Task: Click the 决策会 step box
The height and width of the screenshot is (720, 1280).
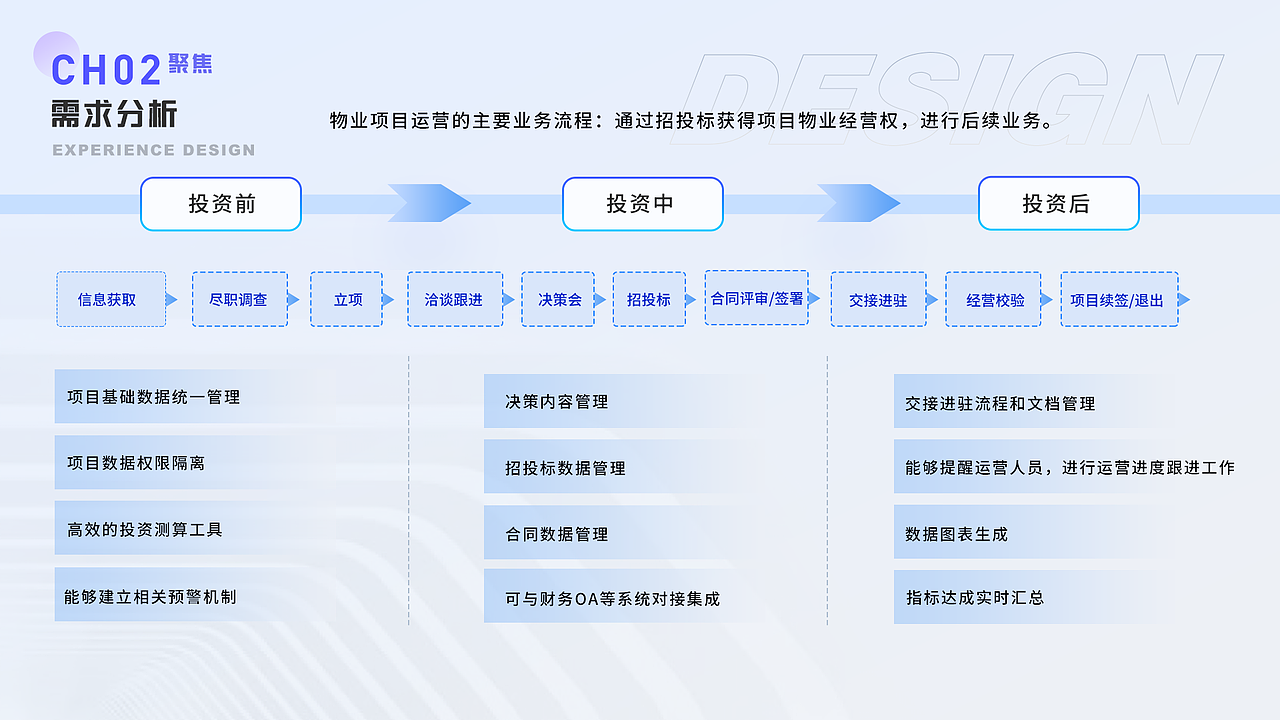Action: coord(558,299)
